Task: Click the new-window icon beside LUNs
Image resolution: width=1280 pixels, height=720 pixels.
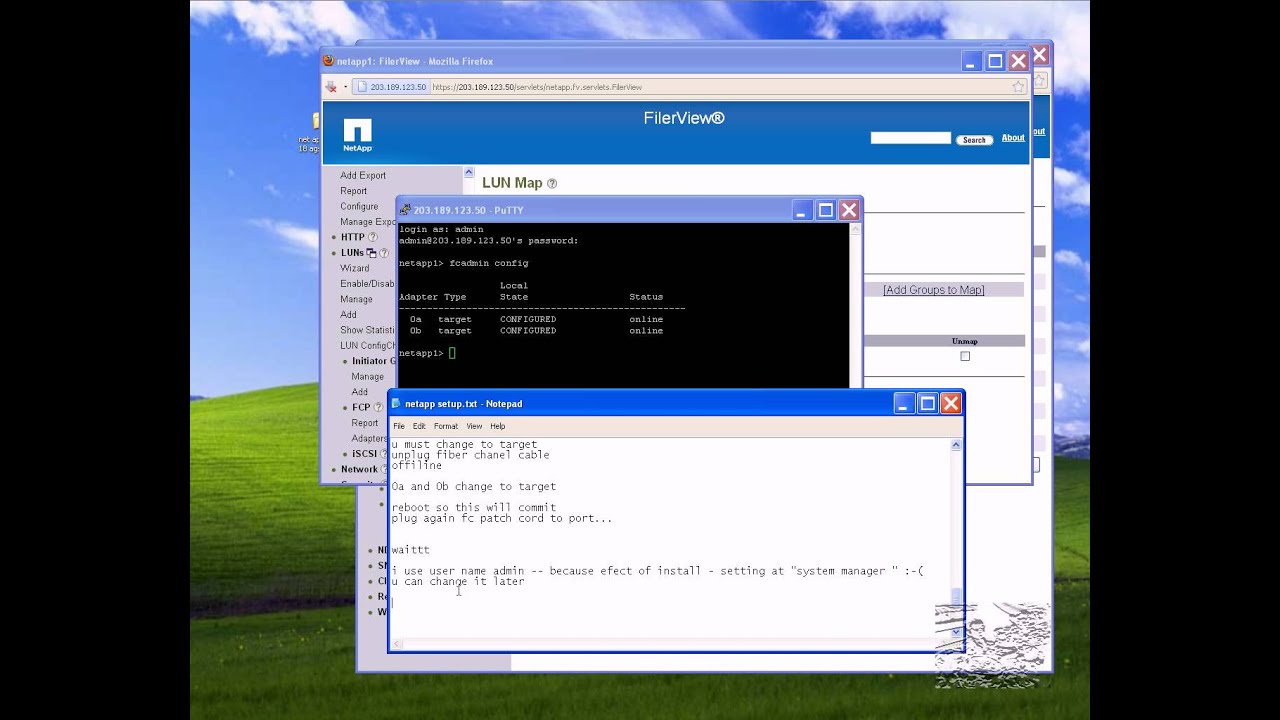Action: (371, 253)
